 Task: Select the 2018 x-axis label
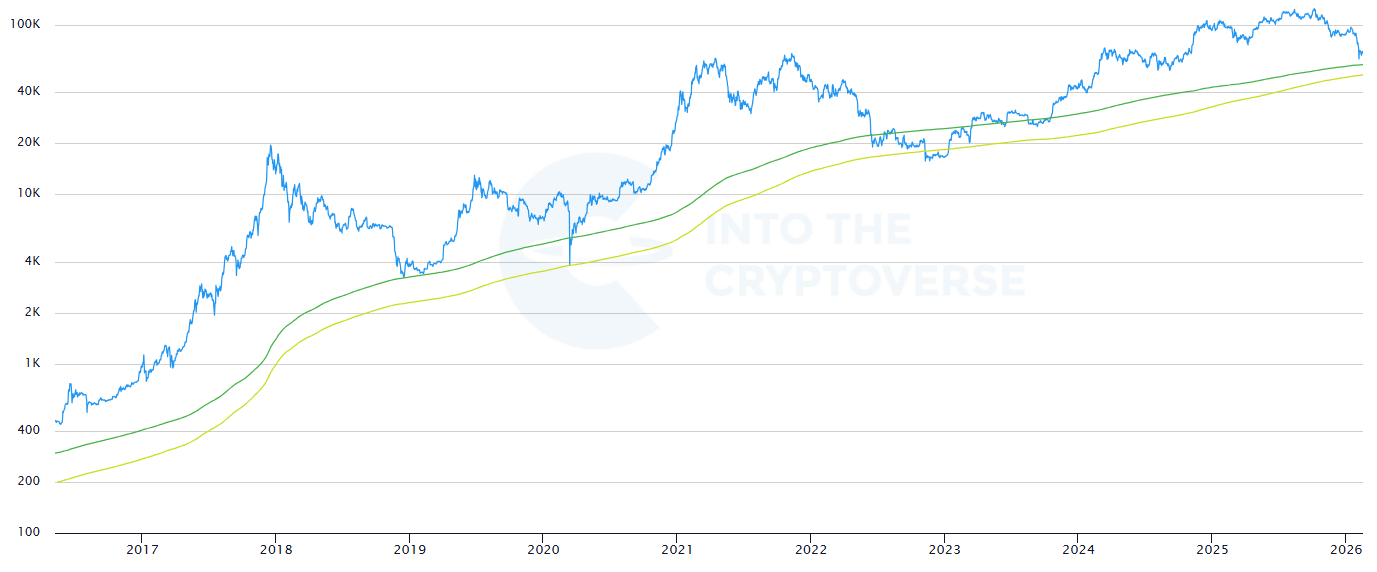(275, 549)
